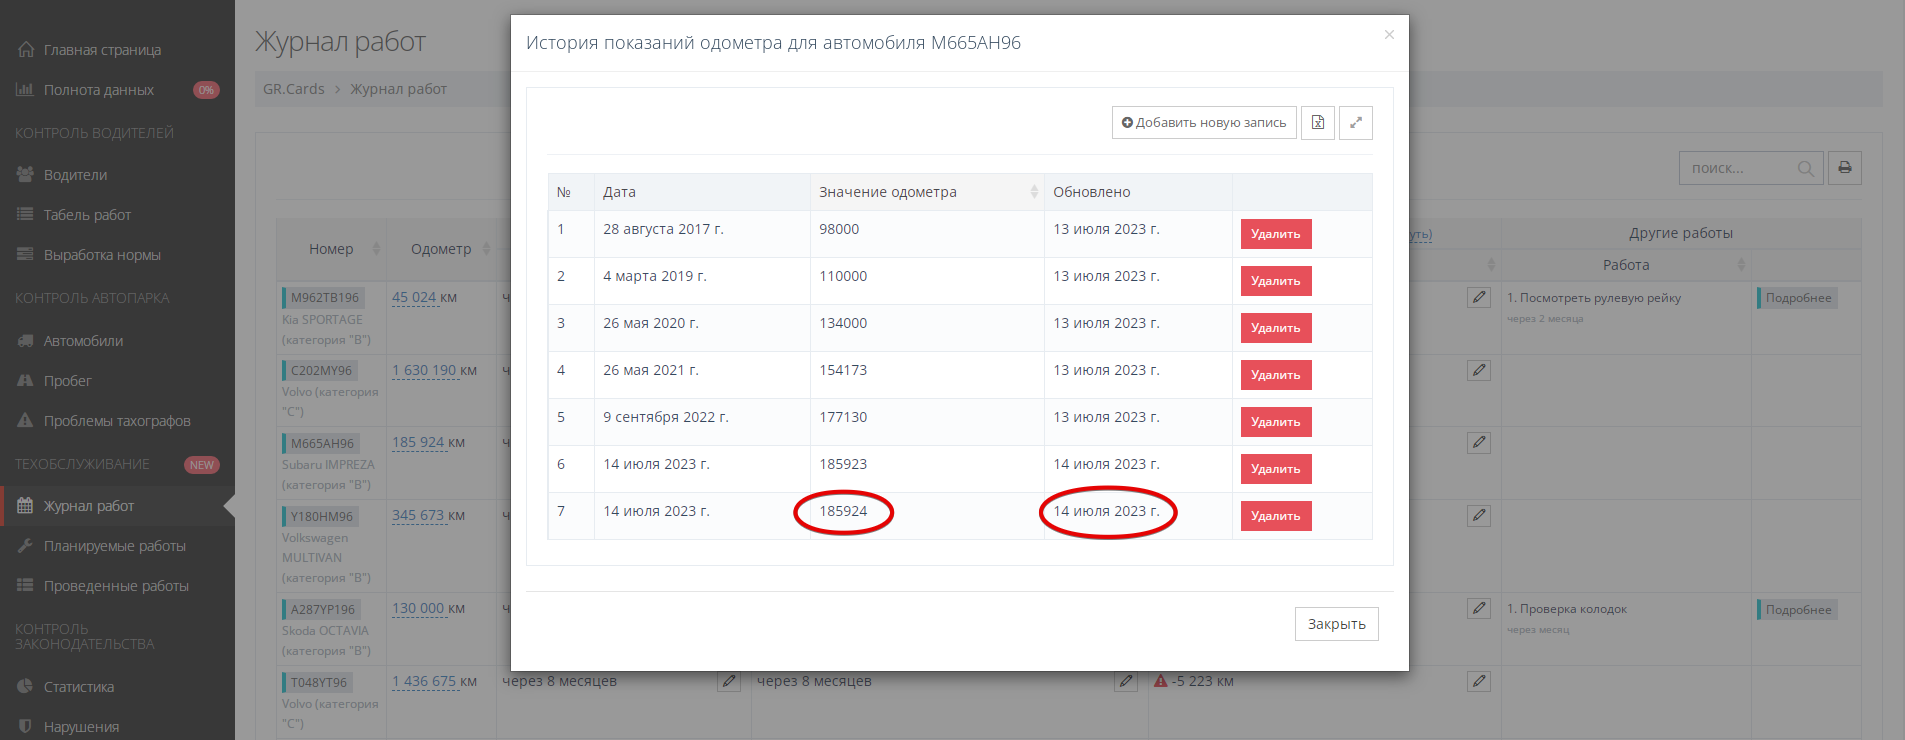
Task: Close the odometer history dialog with X
Action: point(1389,35)
